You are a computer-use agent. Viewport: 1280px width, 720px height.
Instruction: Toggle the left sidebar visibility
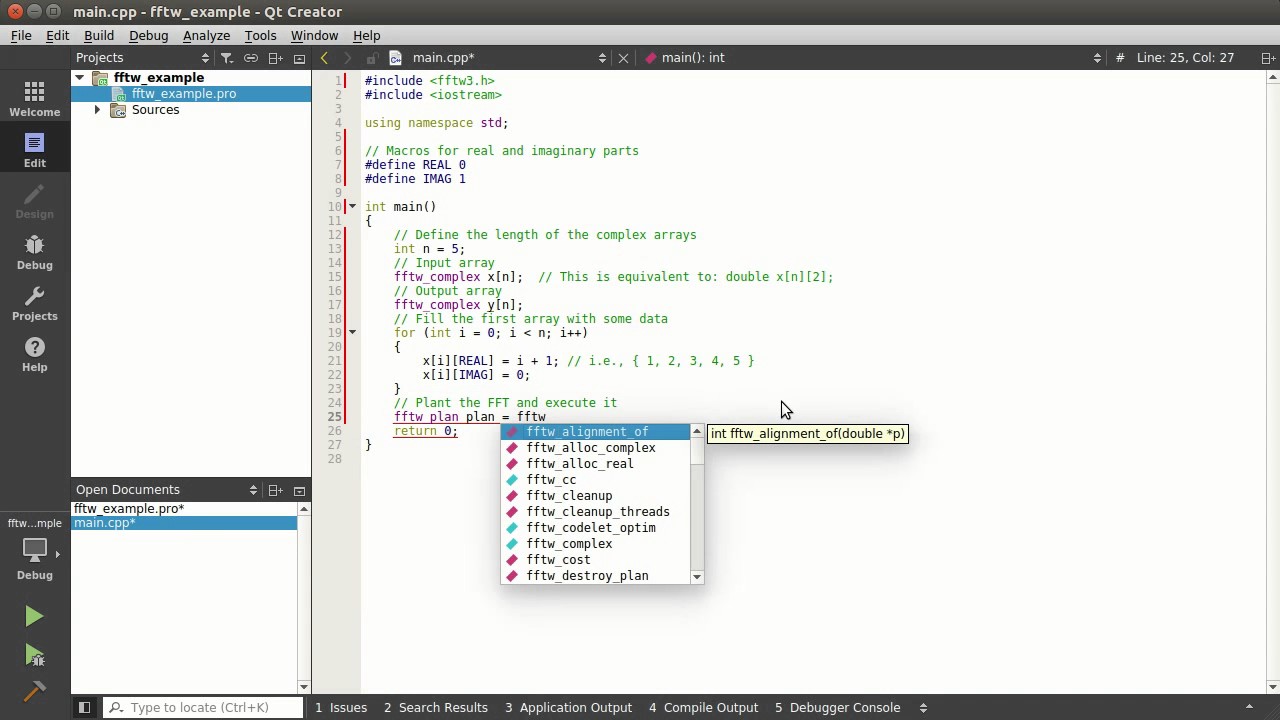[x=84, y=708]
